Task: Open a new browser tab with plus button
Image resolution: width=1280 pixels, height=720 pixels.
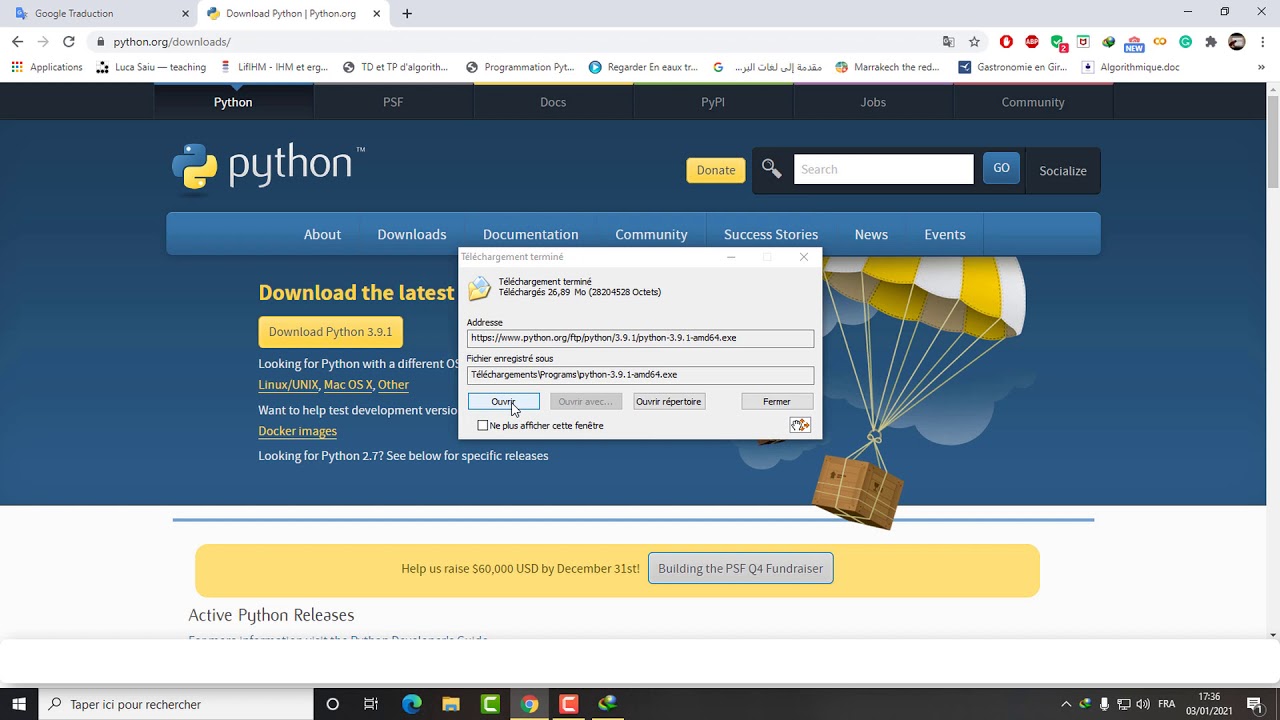Action: pos(407,14)
